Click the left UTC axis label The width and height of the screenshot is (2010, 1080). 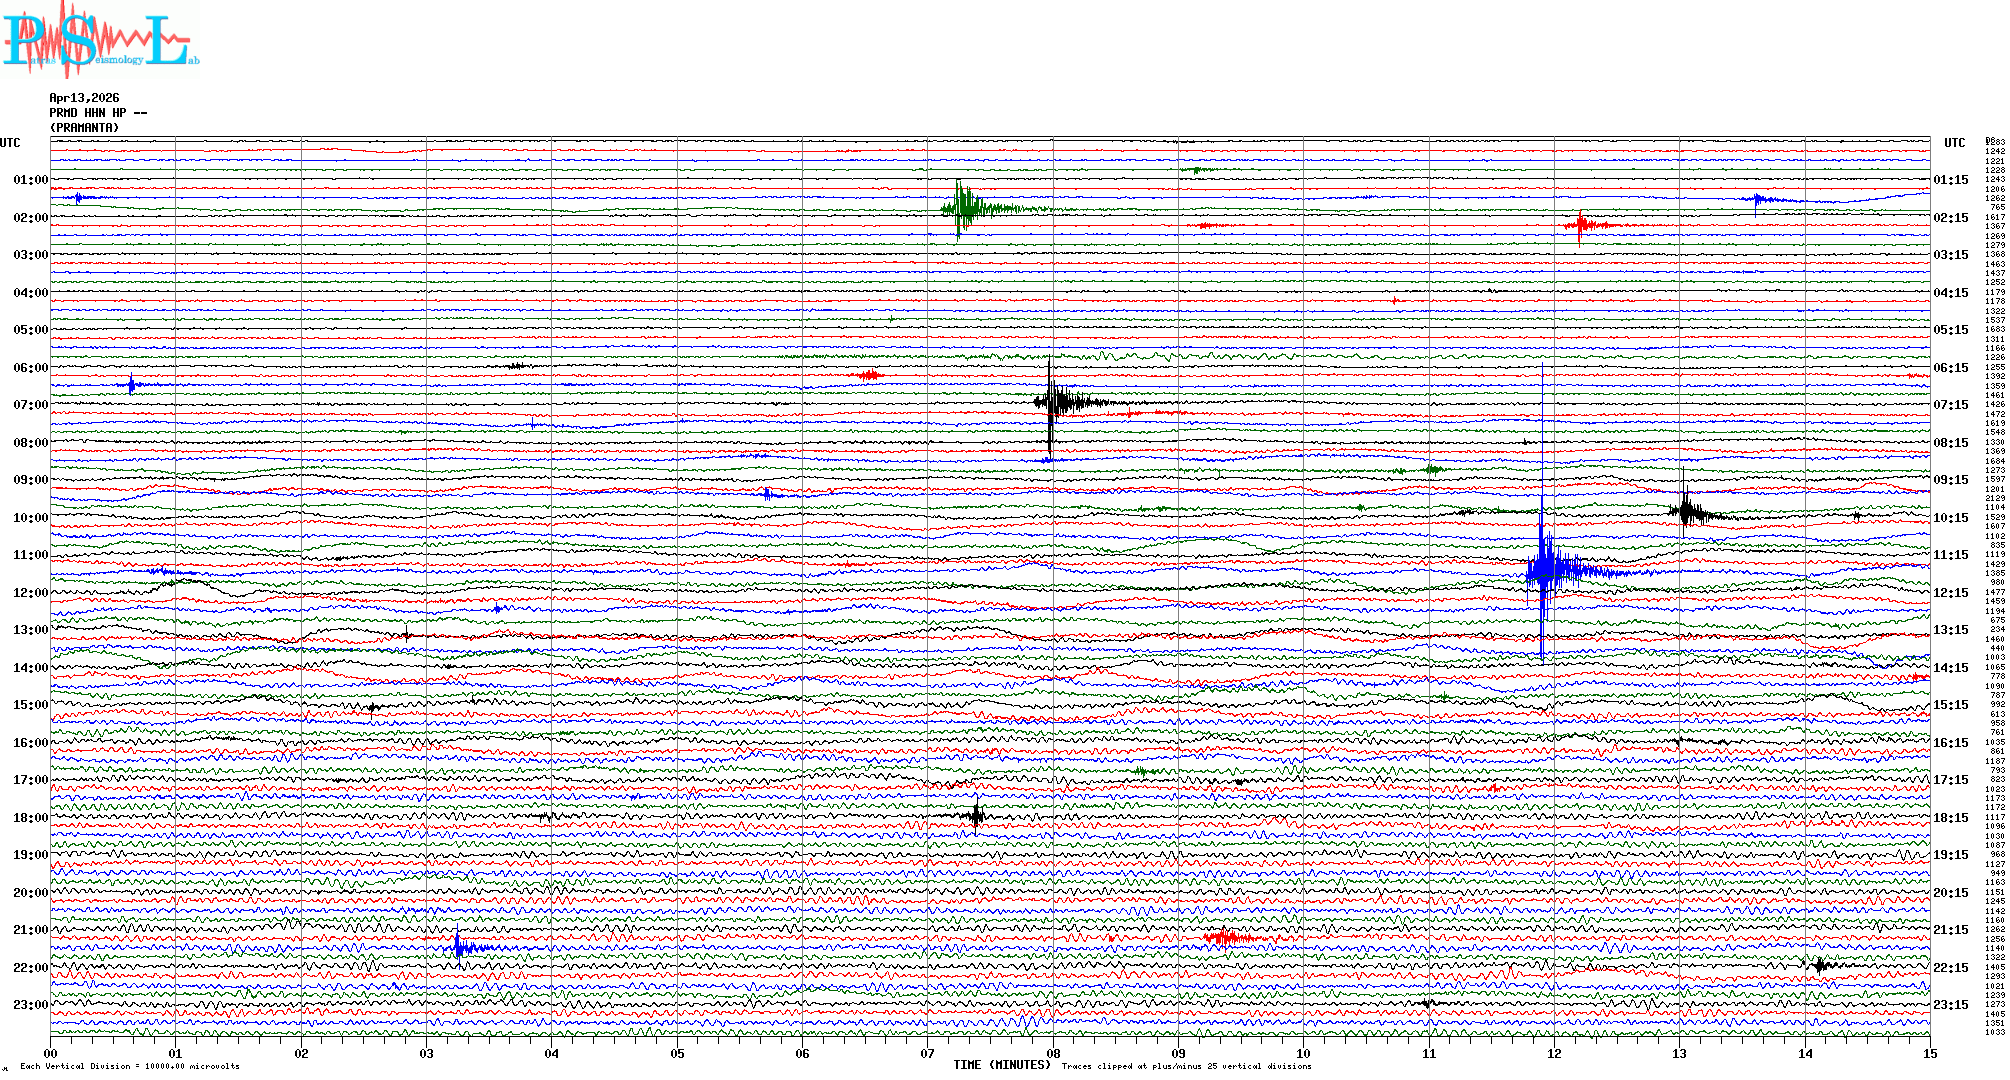point(10,143)
